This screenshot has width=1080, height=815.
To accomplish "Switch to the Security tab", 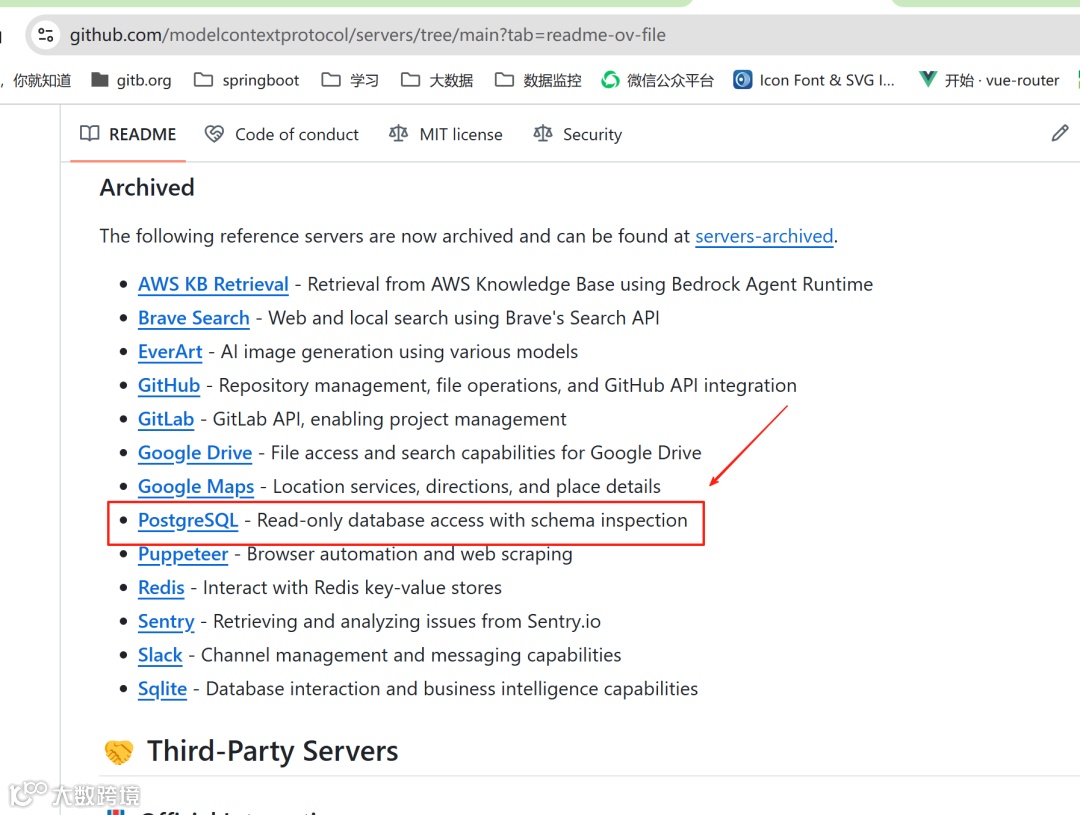I will pos(577,134).
